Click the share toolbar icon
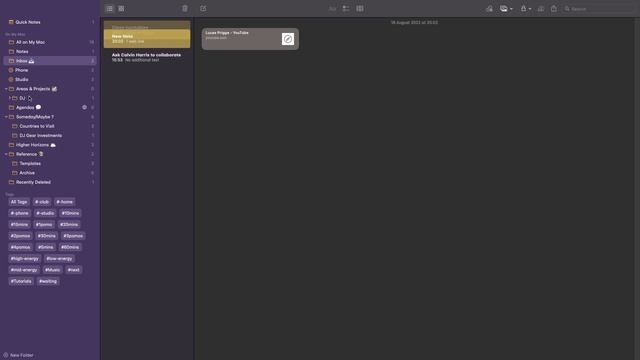 pyautogui.click(x=553, y=9)
